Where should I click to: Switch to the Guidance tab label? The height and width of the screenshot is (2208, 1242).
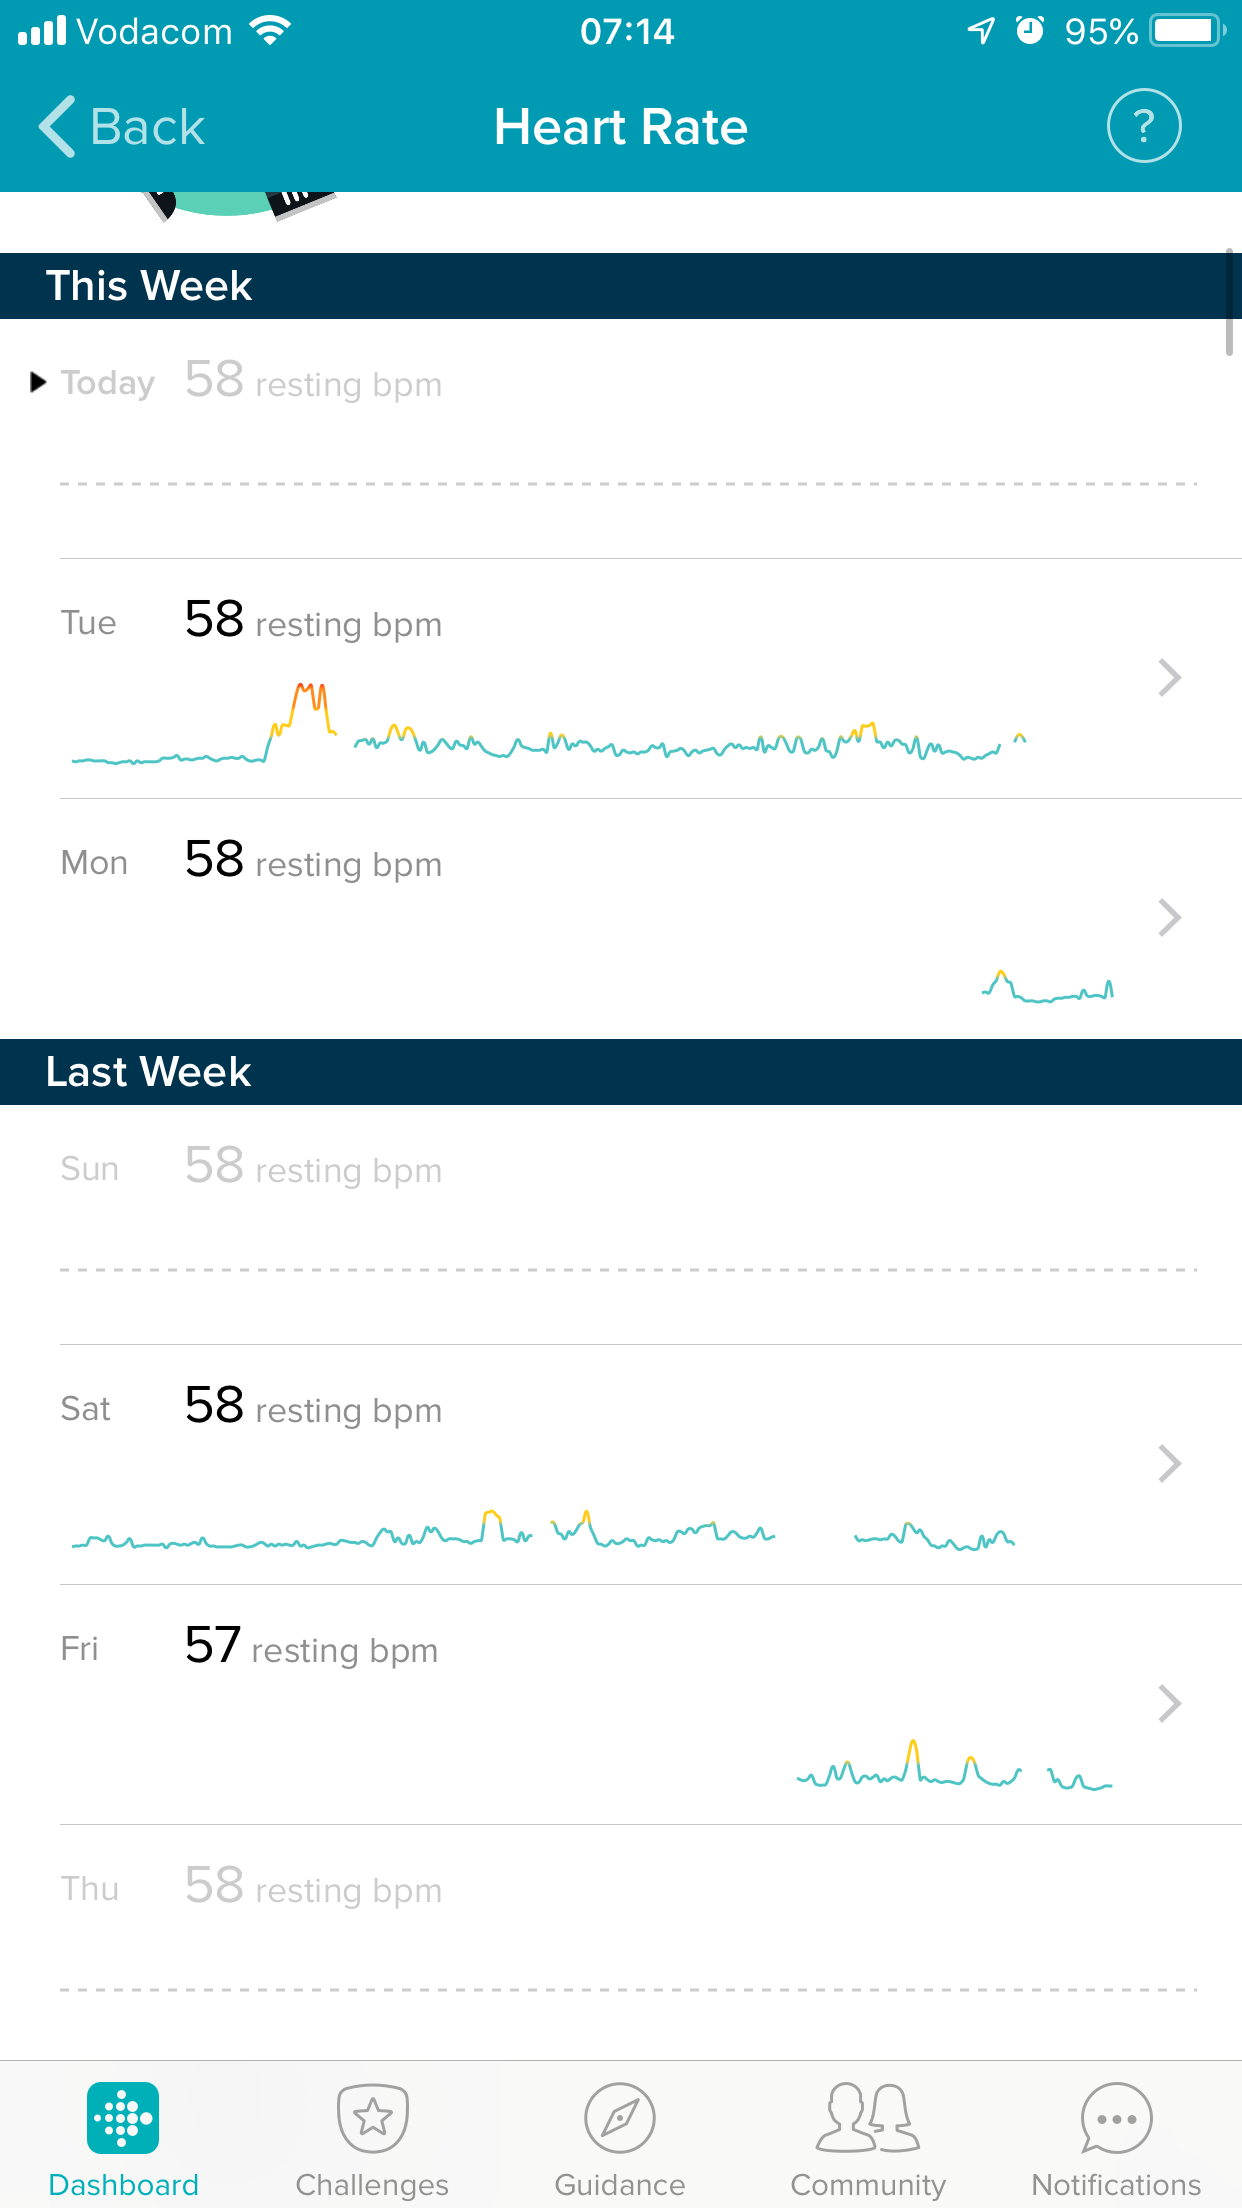tap(620, 2185)
